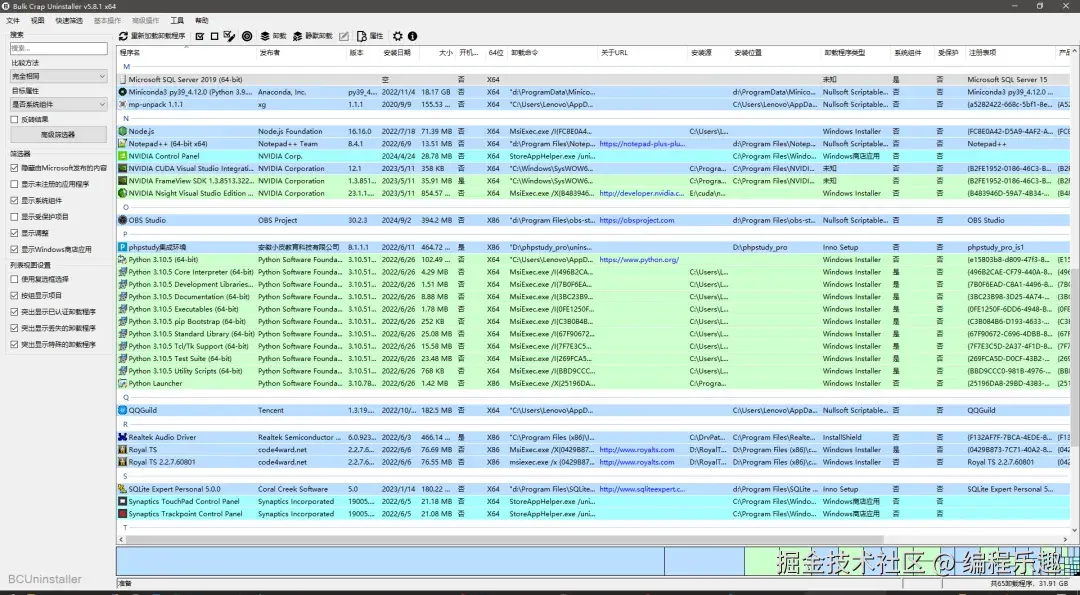Click the Python 3.10.5 (64-bit) row icon
The width and height of the screenshot is (1080, 595).
pyautogui.click(x=123, y=260)
